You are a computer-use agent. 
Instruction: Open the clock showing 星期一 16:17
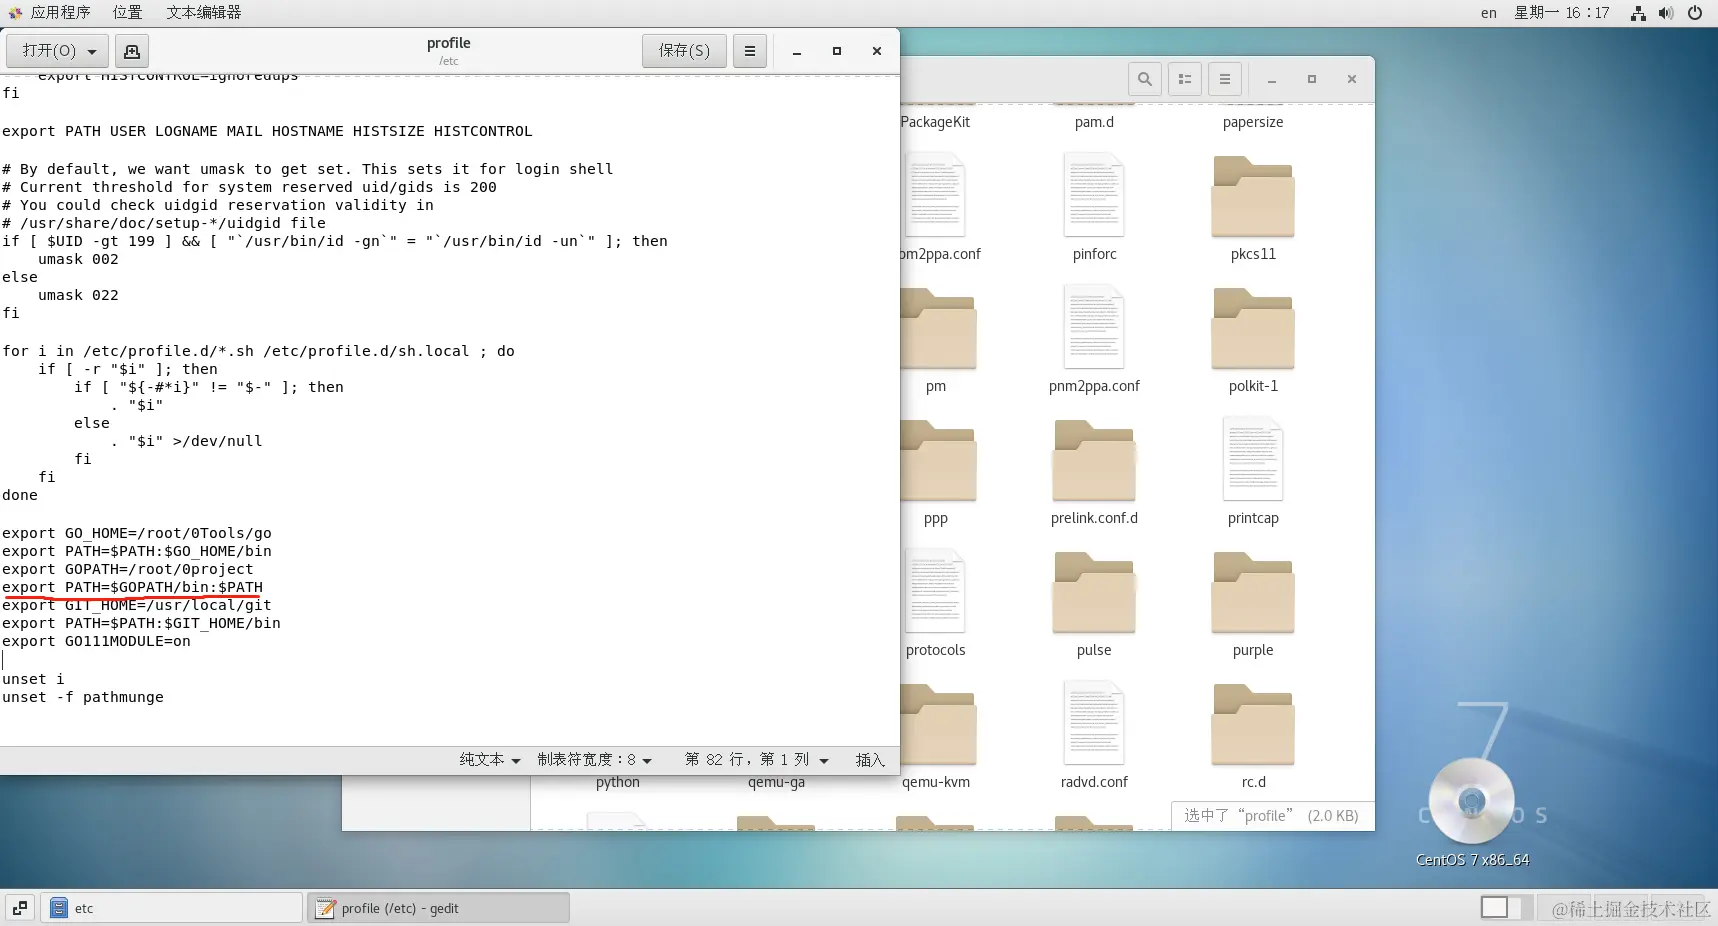click(1562, 13)
